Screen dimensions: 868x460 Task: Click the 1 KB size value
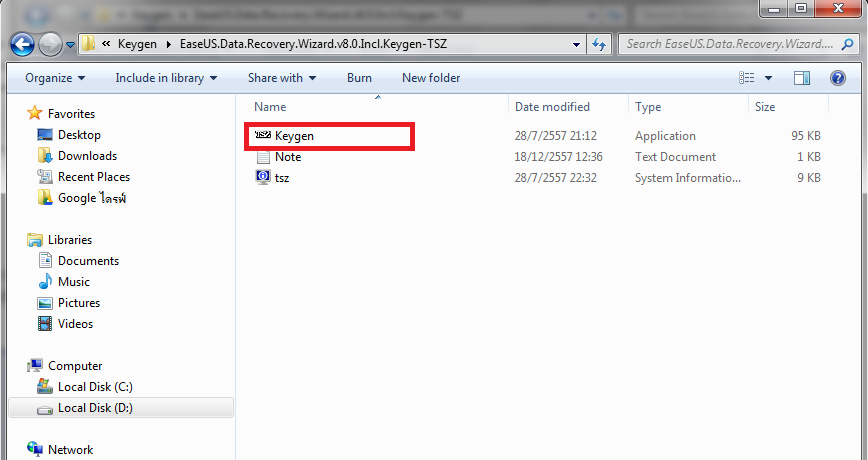pyautogui.click(x=809, y=157)
